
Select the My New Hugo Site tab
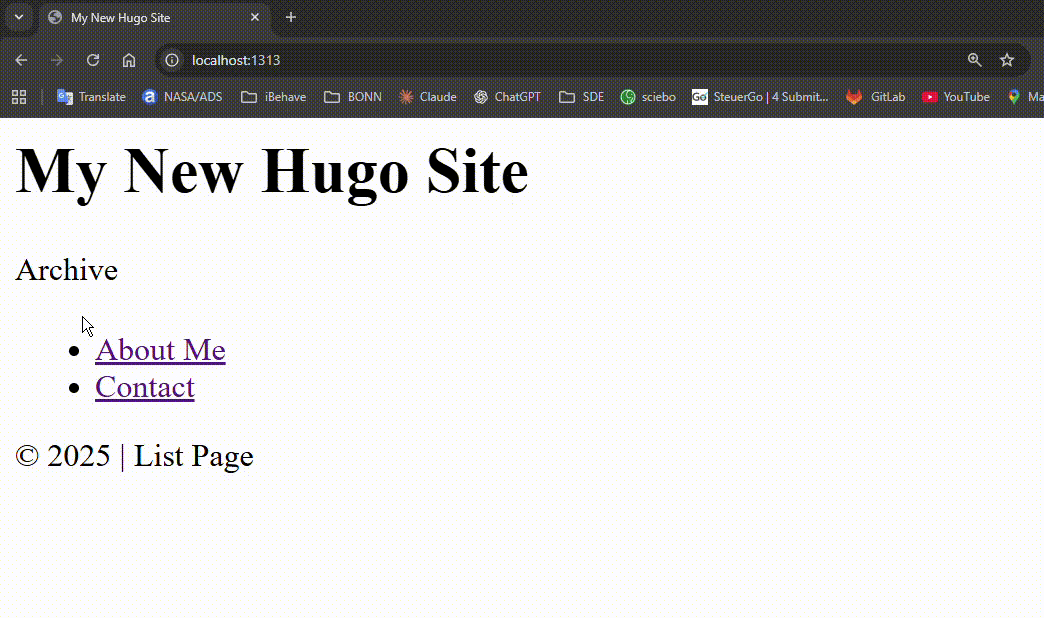150,18
